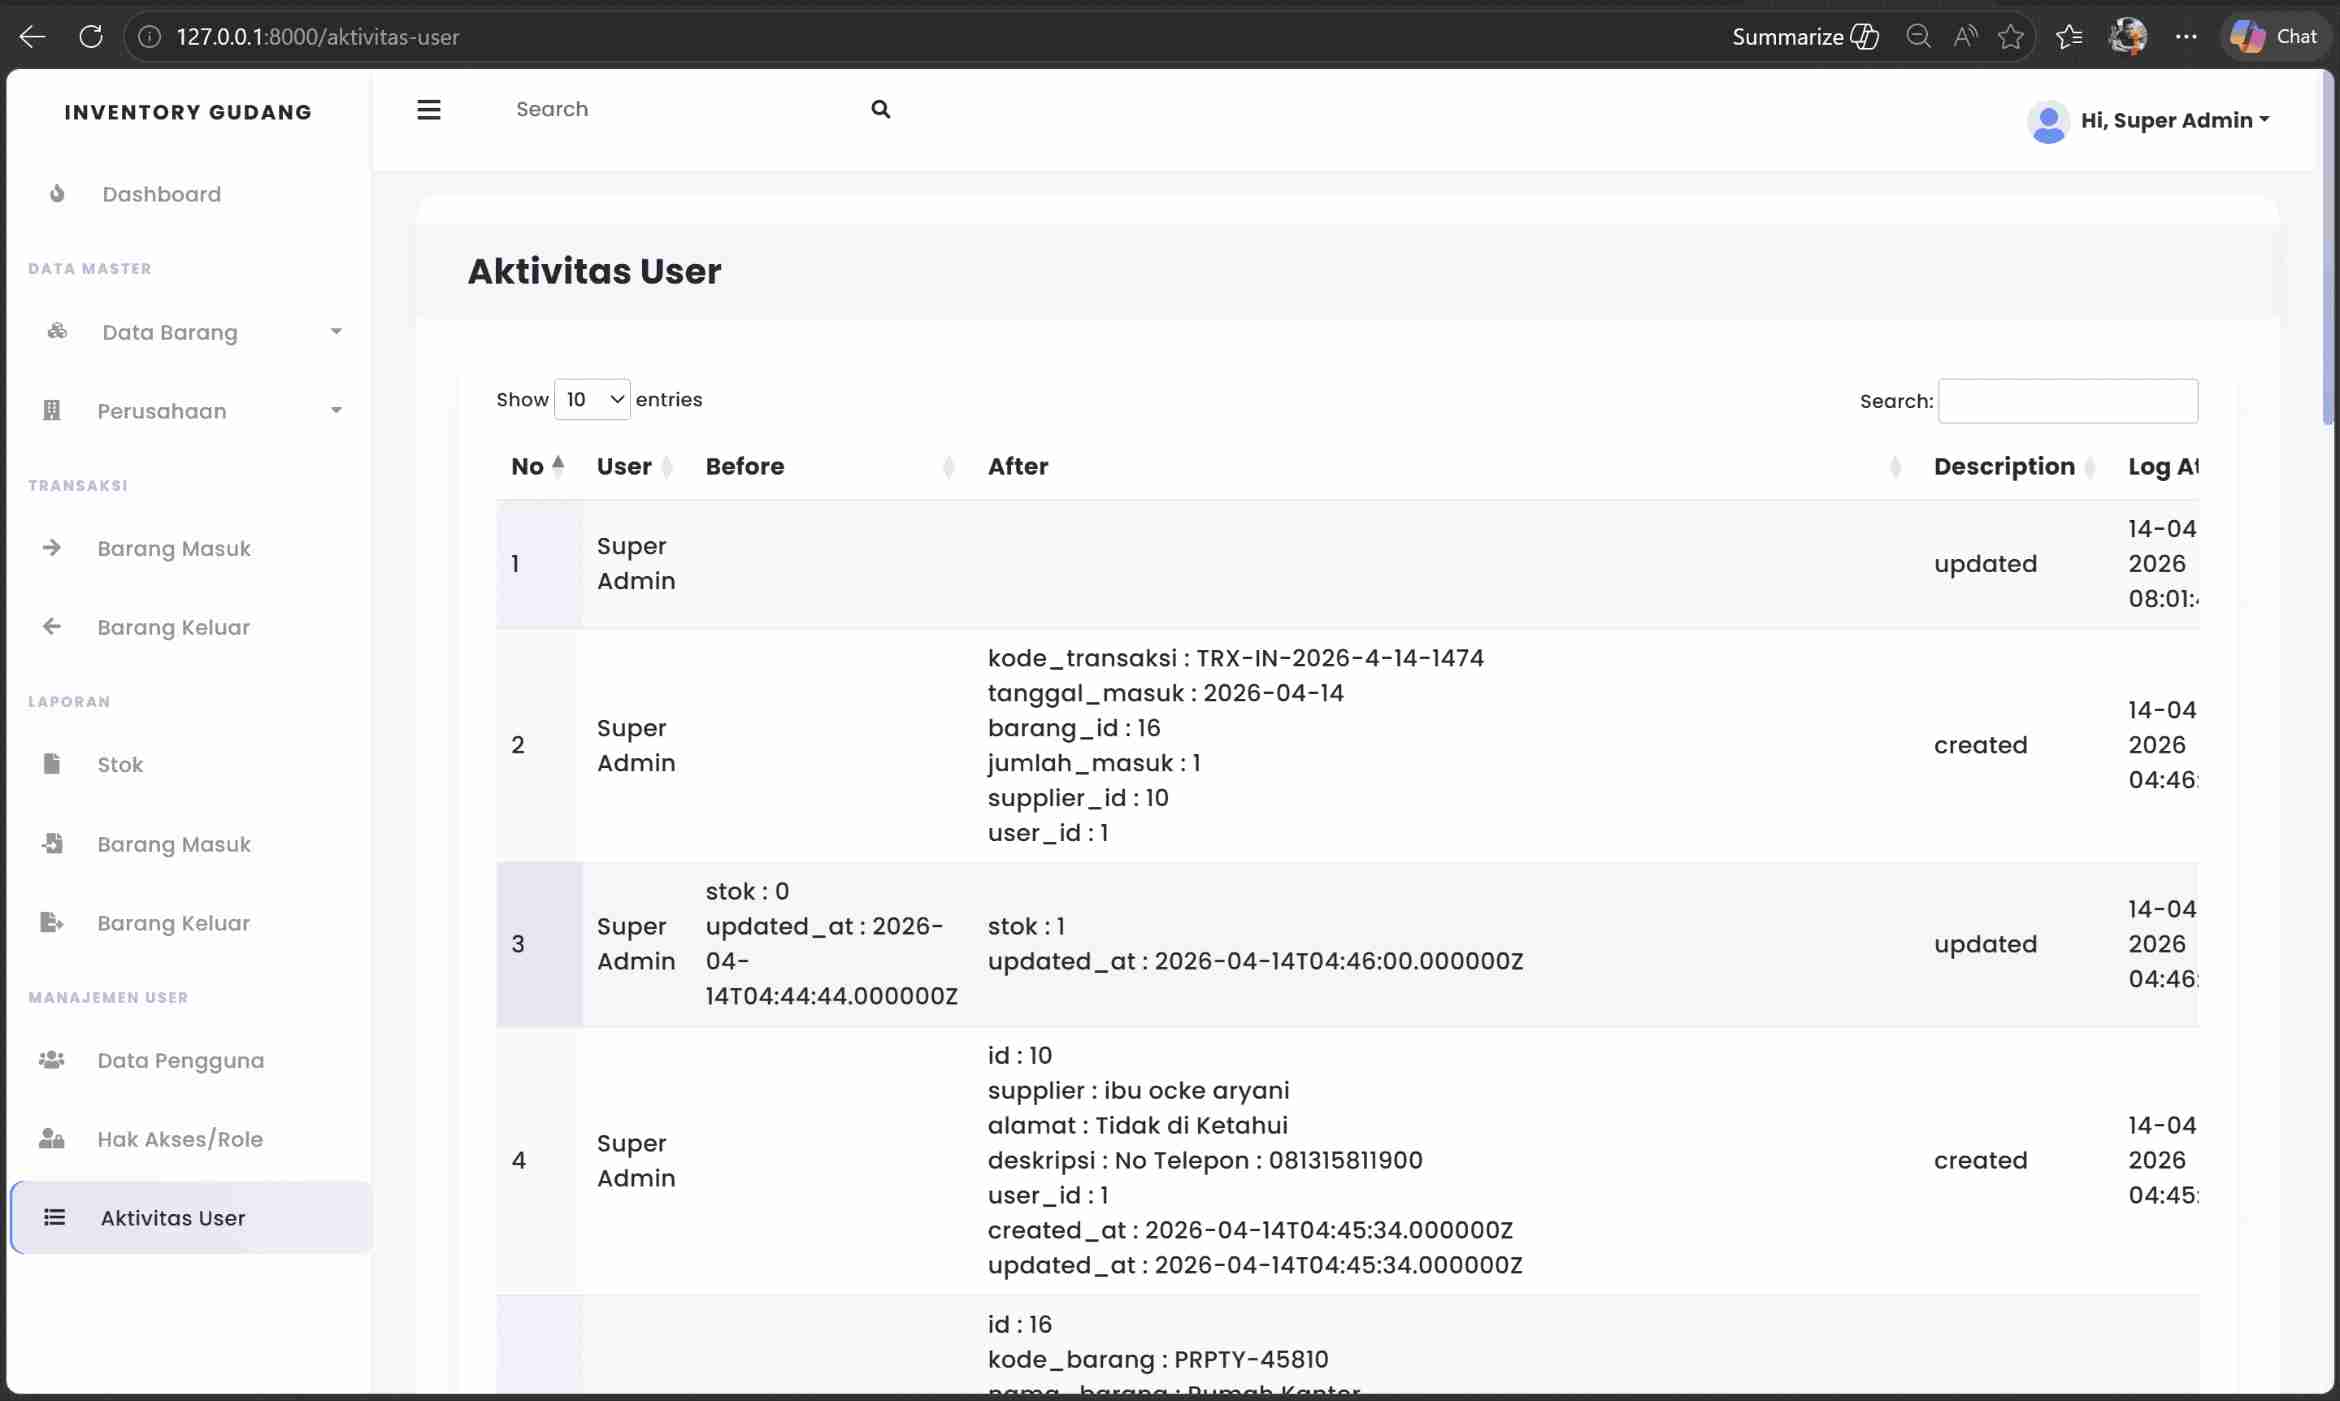Screen dimensions: 2340x1401
Task: Open the read aloud icon
Action: coord(1965,37)
